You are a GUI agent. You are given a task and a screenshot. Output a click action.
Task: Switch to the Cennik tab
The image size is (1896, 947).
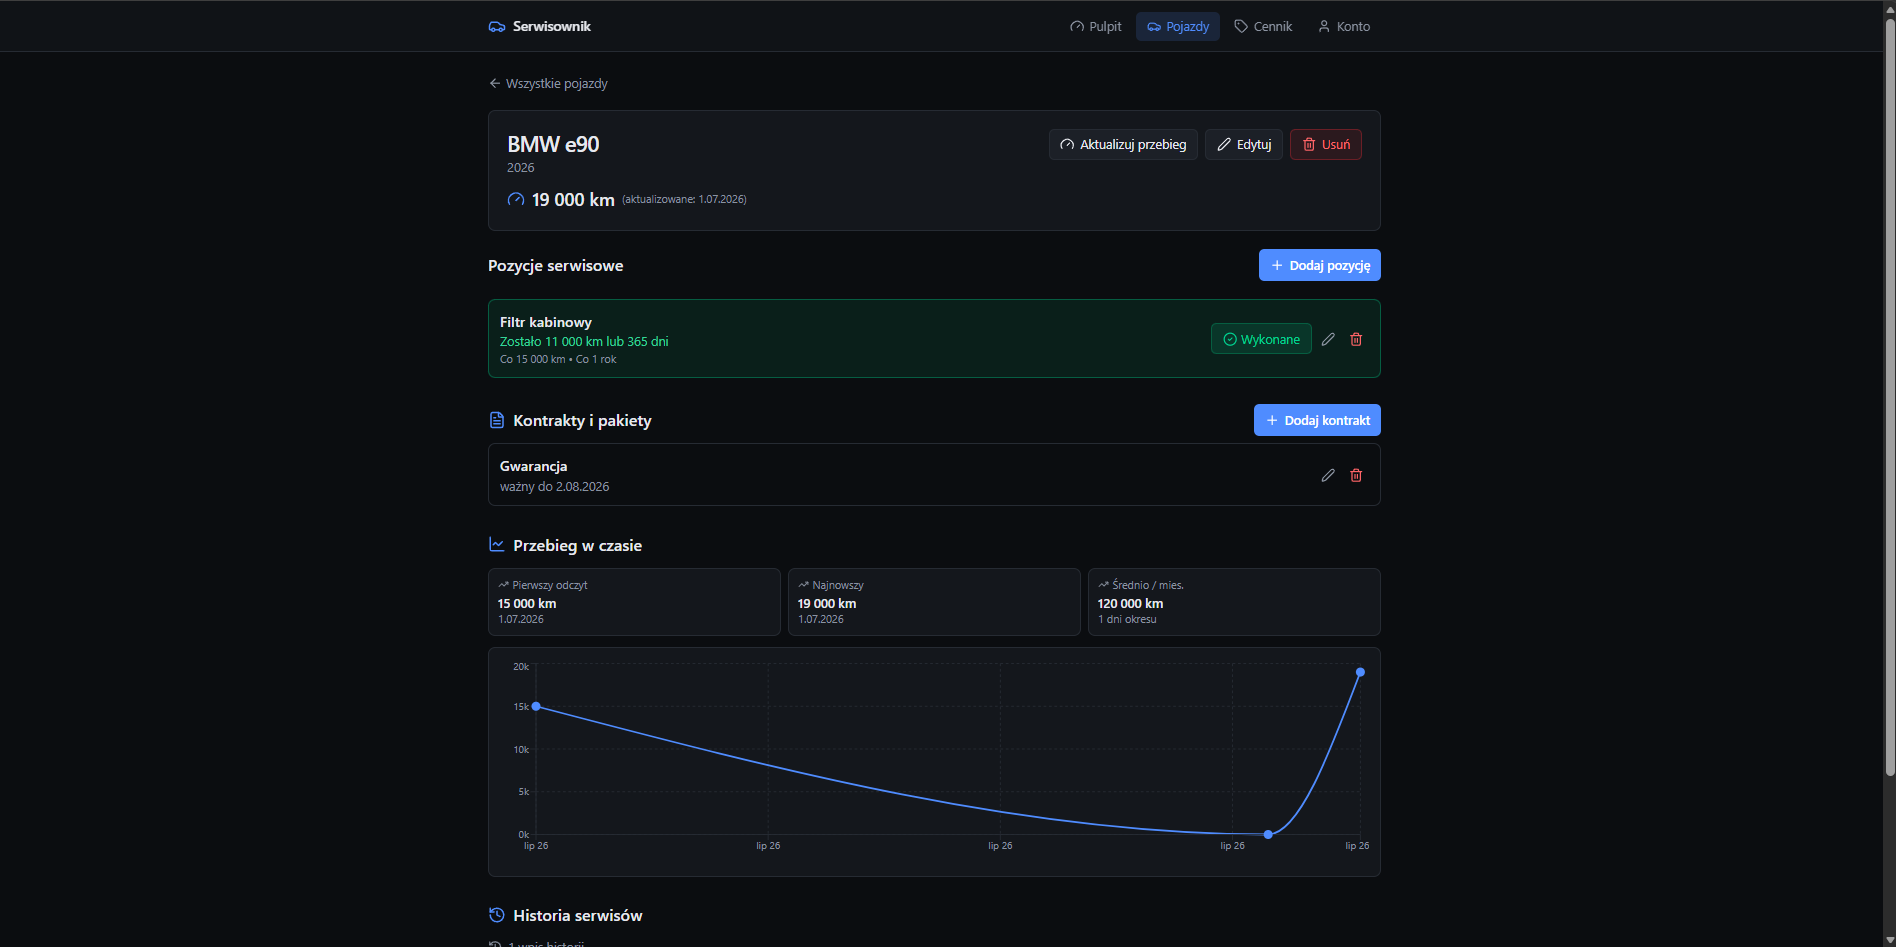(x=1263, y=27)
